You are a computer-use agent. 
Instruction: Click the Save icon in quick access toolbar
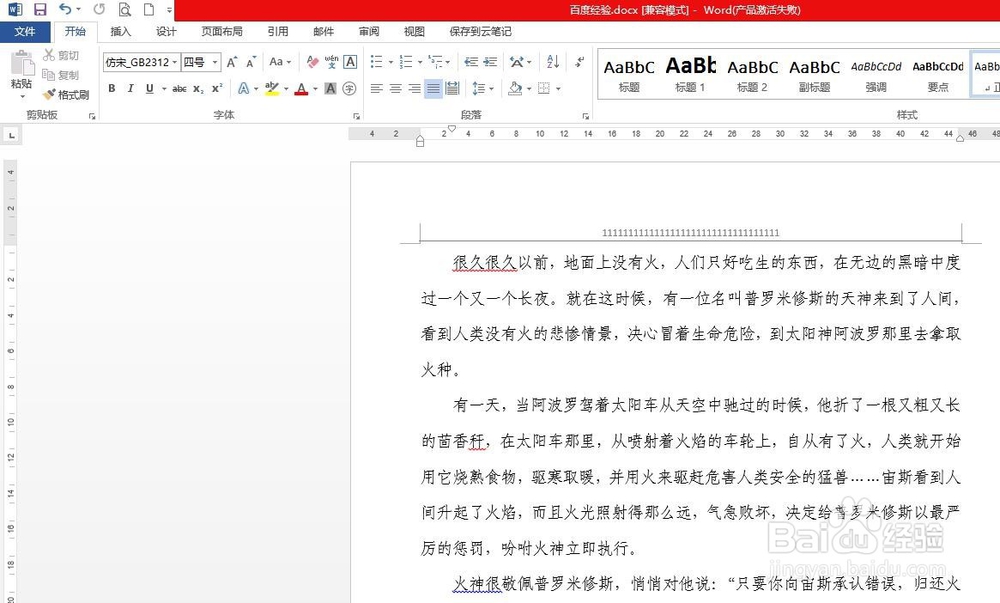pos(40,10)
